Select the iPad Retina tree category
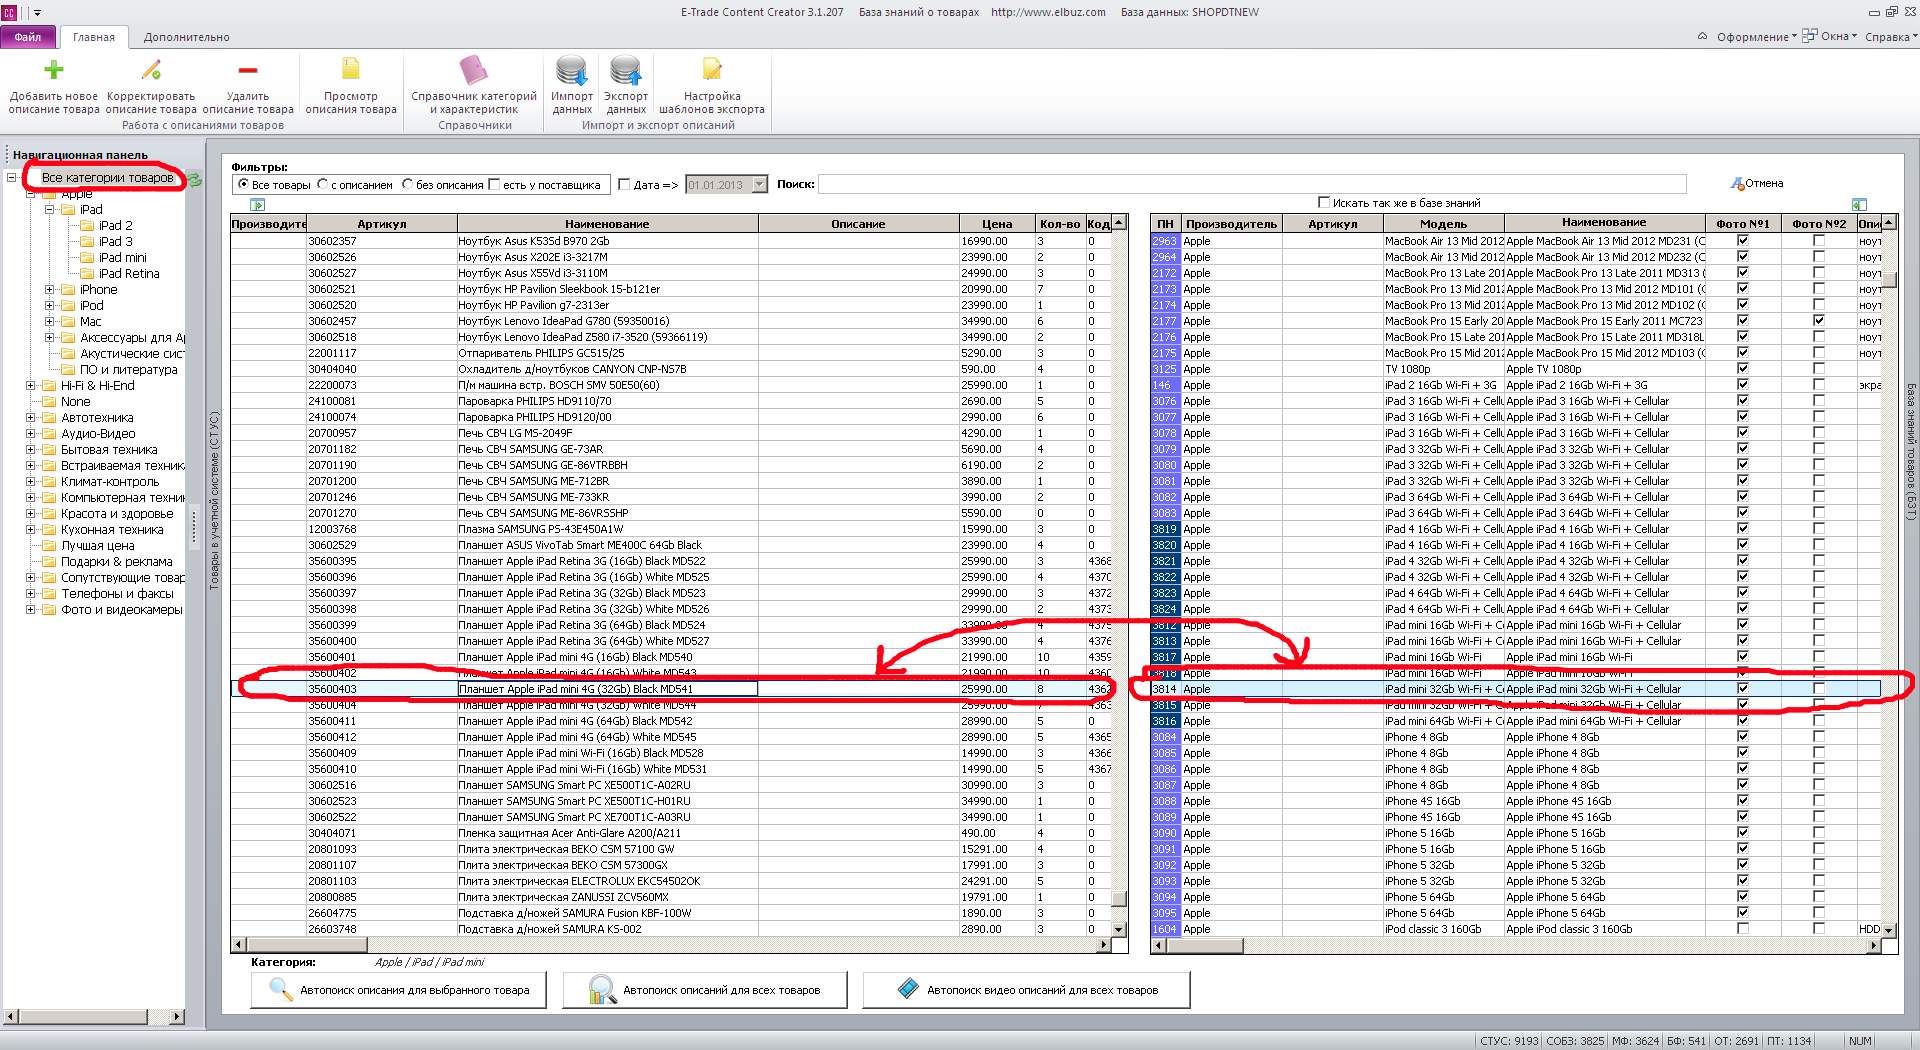This screenshot has width=1920, height=1050. [x=129, y=274]
